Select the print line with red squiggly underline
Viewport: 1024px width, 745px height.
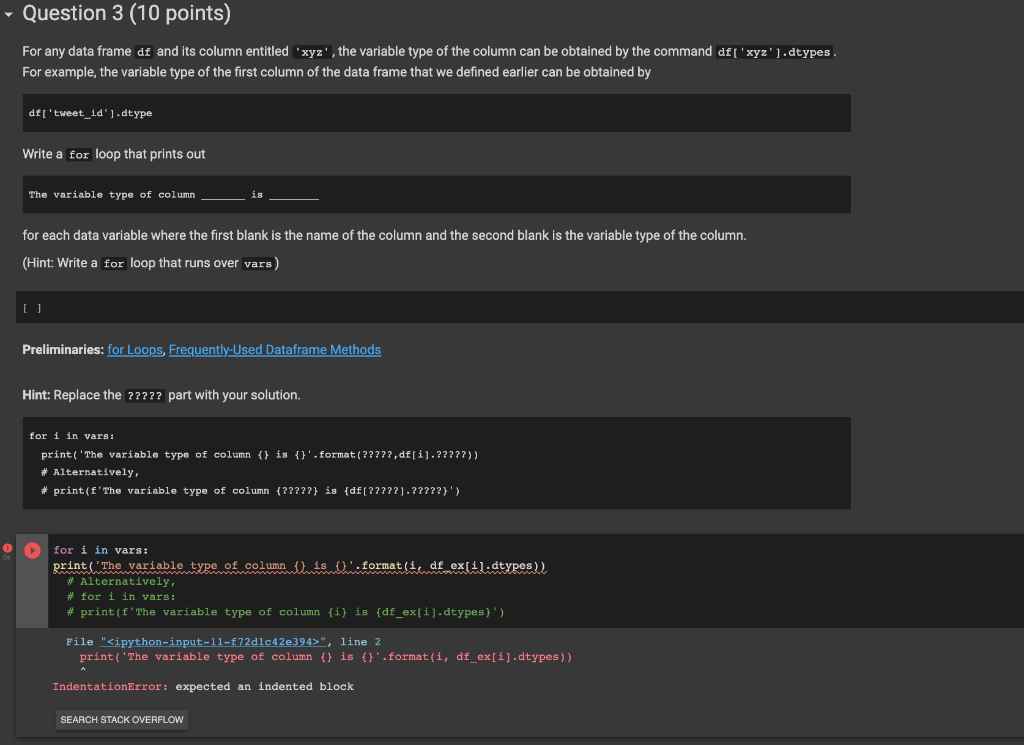click(299, 565)
